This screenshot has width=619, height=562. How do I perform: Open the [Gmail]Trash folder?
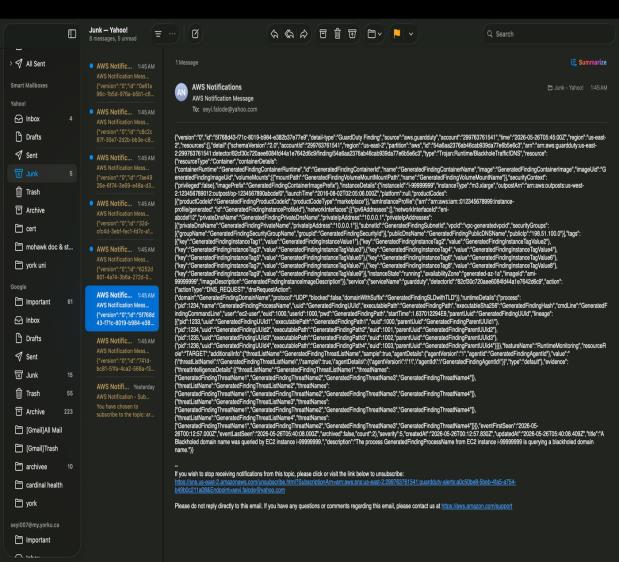[x=43, y=448]
